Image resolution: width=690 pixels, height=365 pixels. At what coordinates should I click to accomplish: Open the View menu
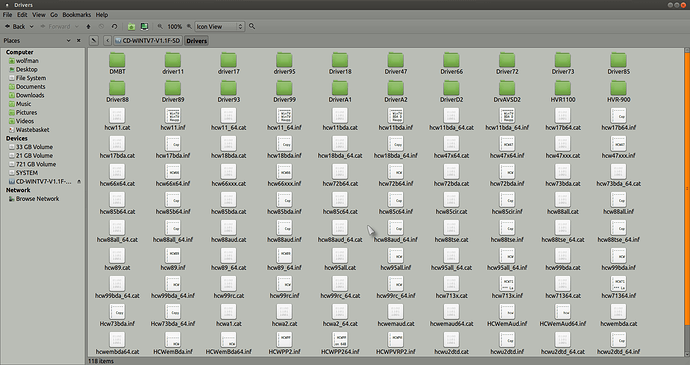click(x=39, y=15)
